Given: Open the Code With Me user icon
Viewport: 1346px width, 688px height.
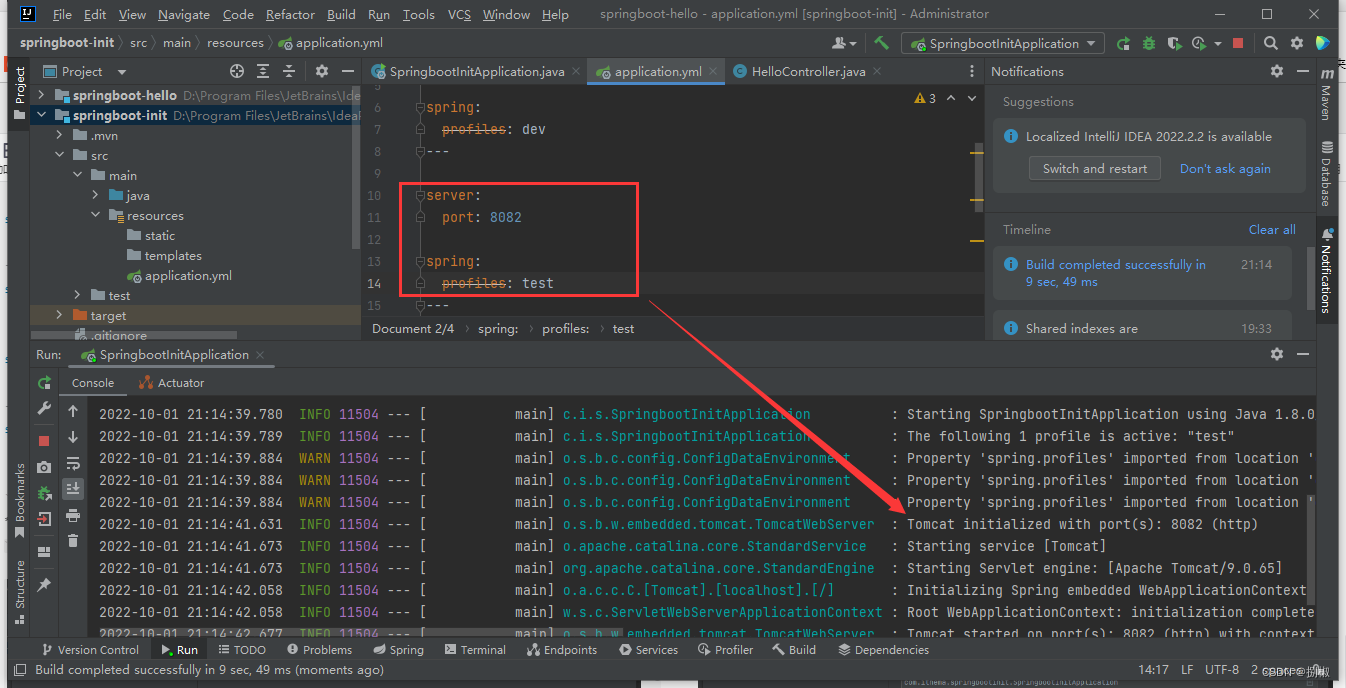Looking at the screenshot, I should click(x=845, y=43).
